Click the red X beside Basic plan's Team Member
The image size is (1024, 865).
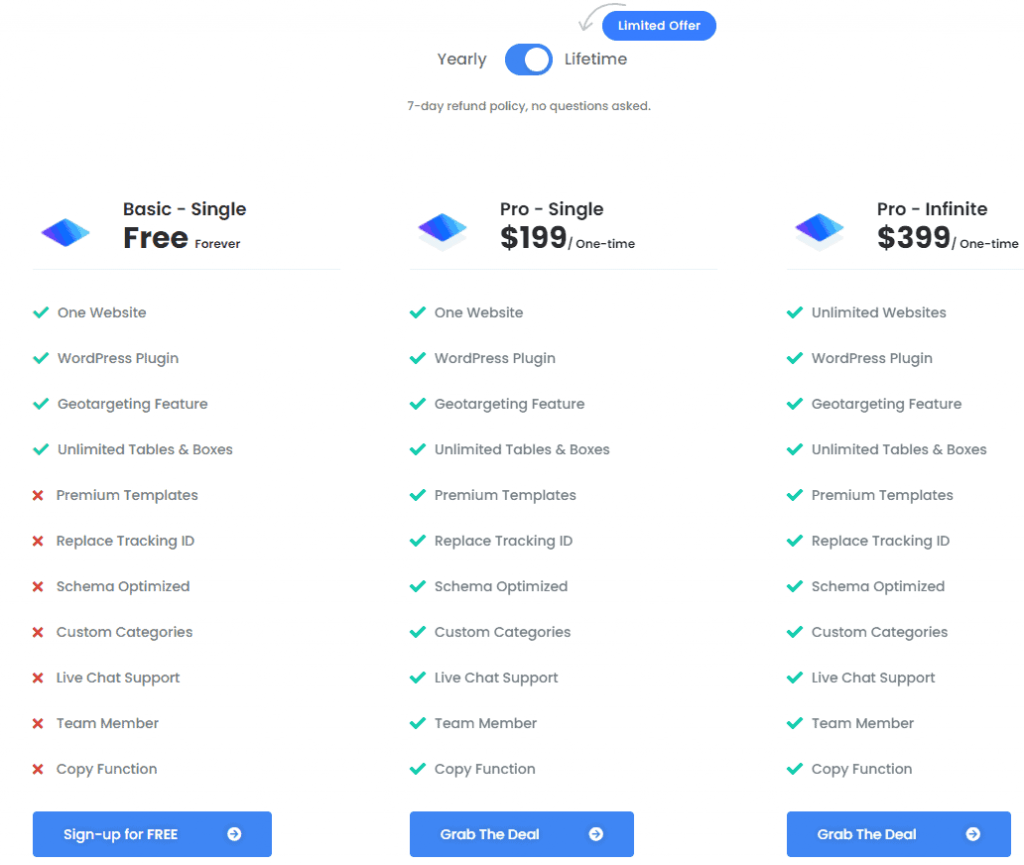(x=38, y=724)
